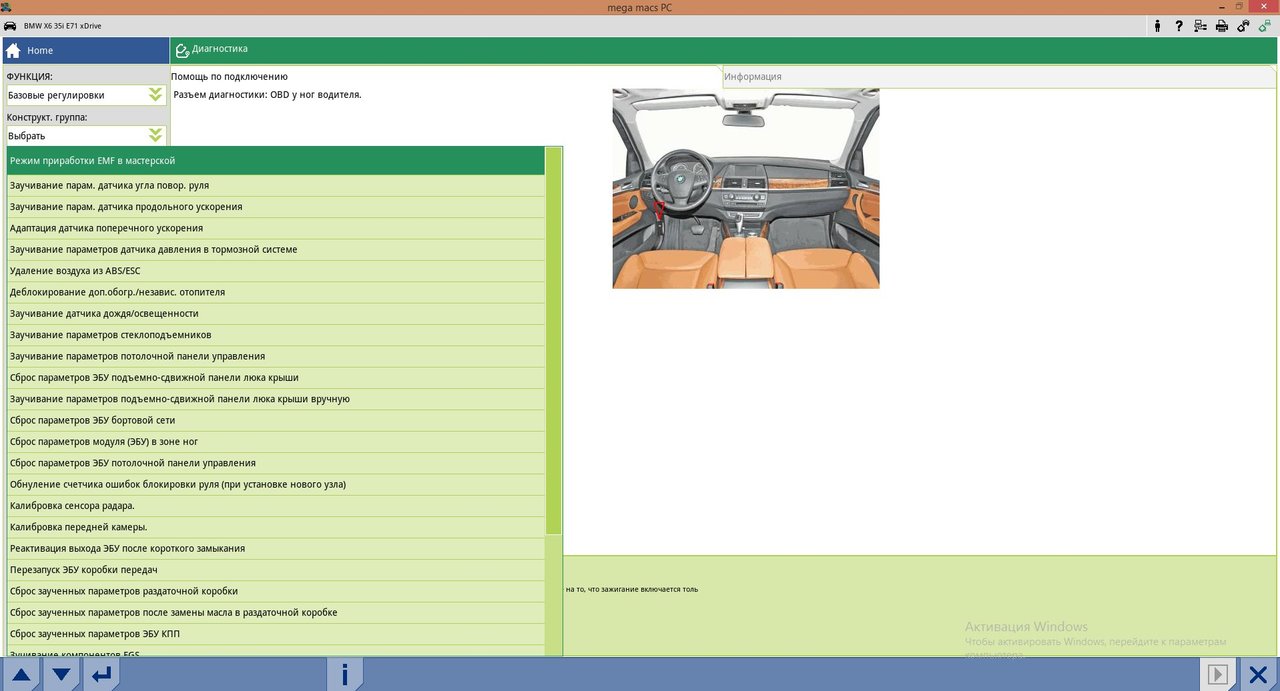The width and height of the screenshot is (1280, 691).
Task: Open the user person icon in toolbar
Action: 1158,26
